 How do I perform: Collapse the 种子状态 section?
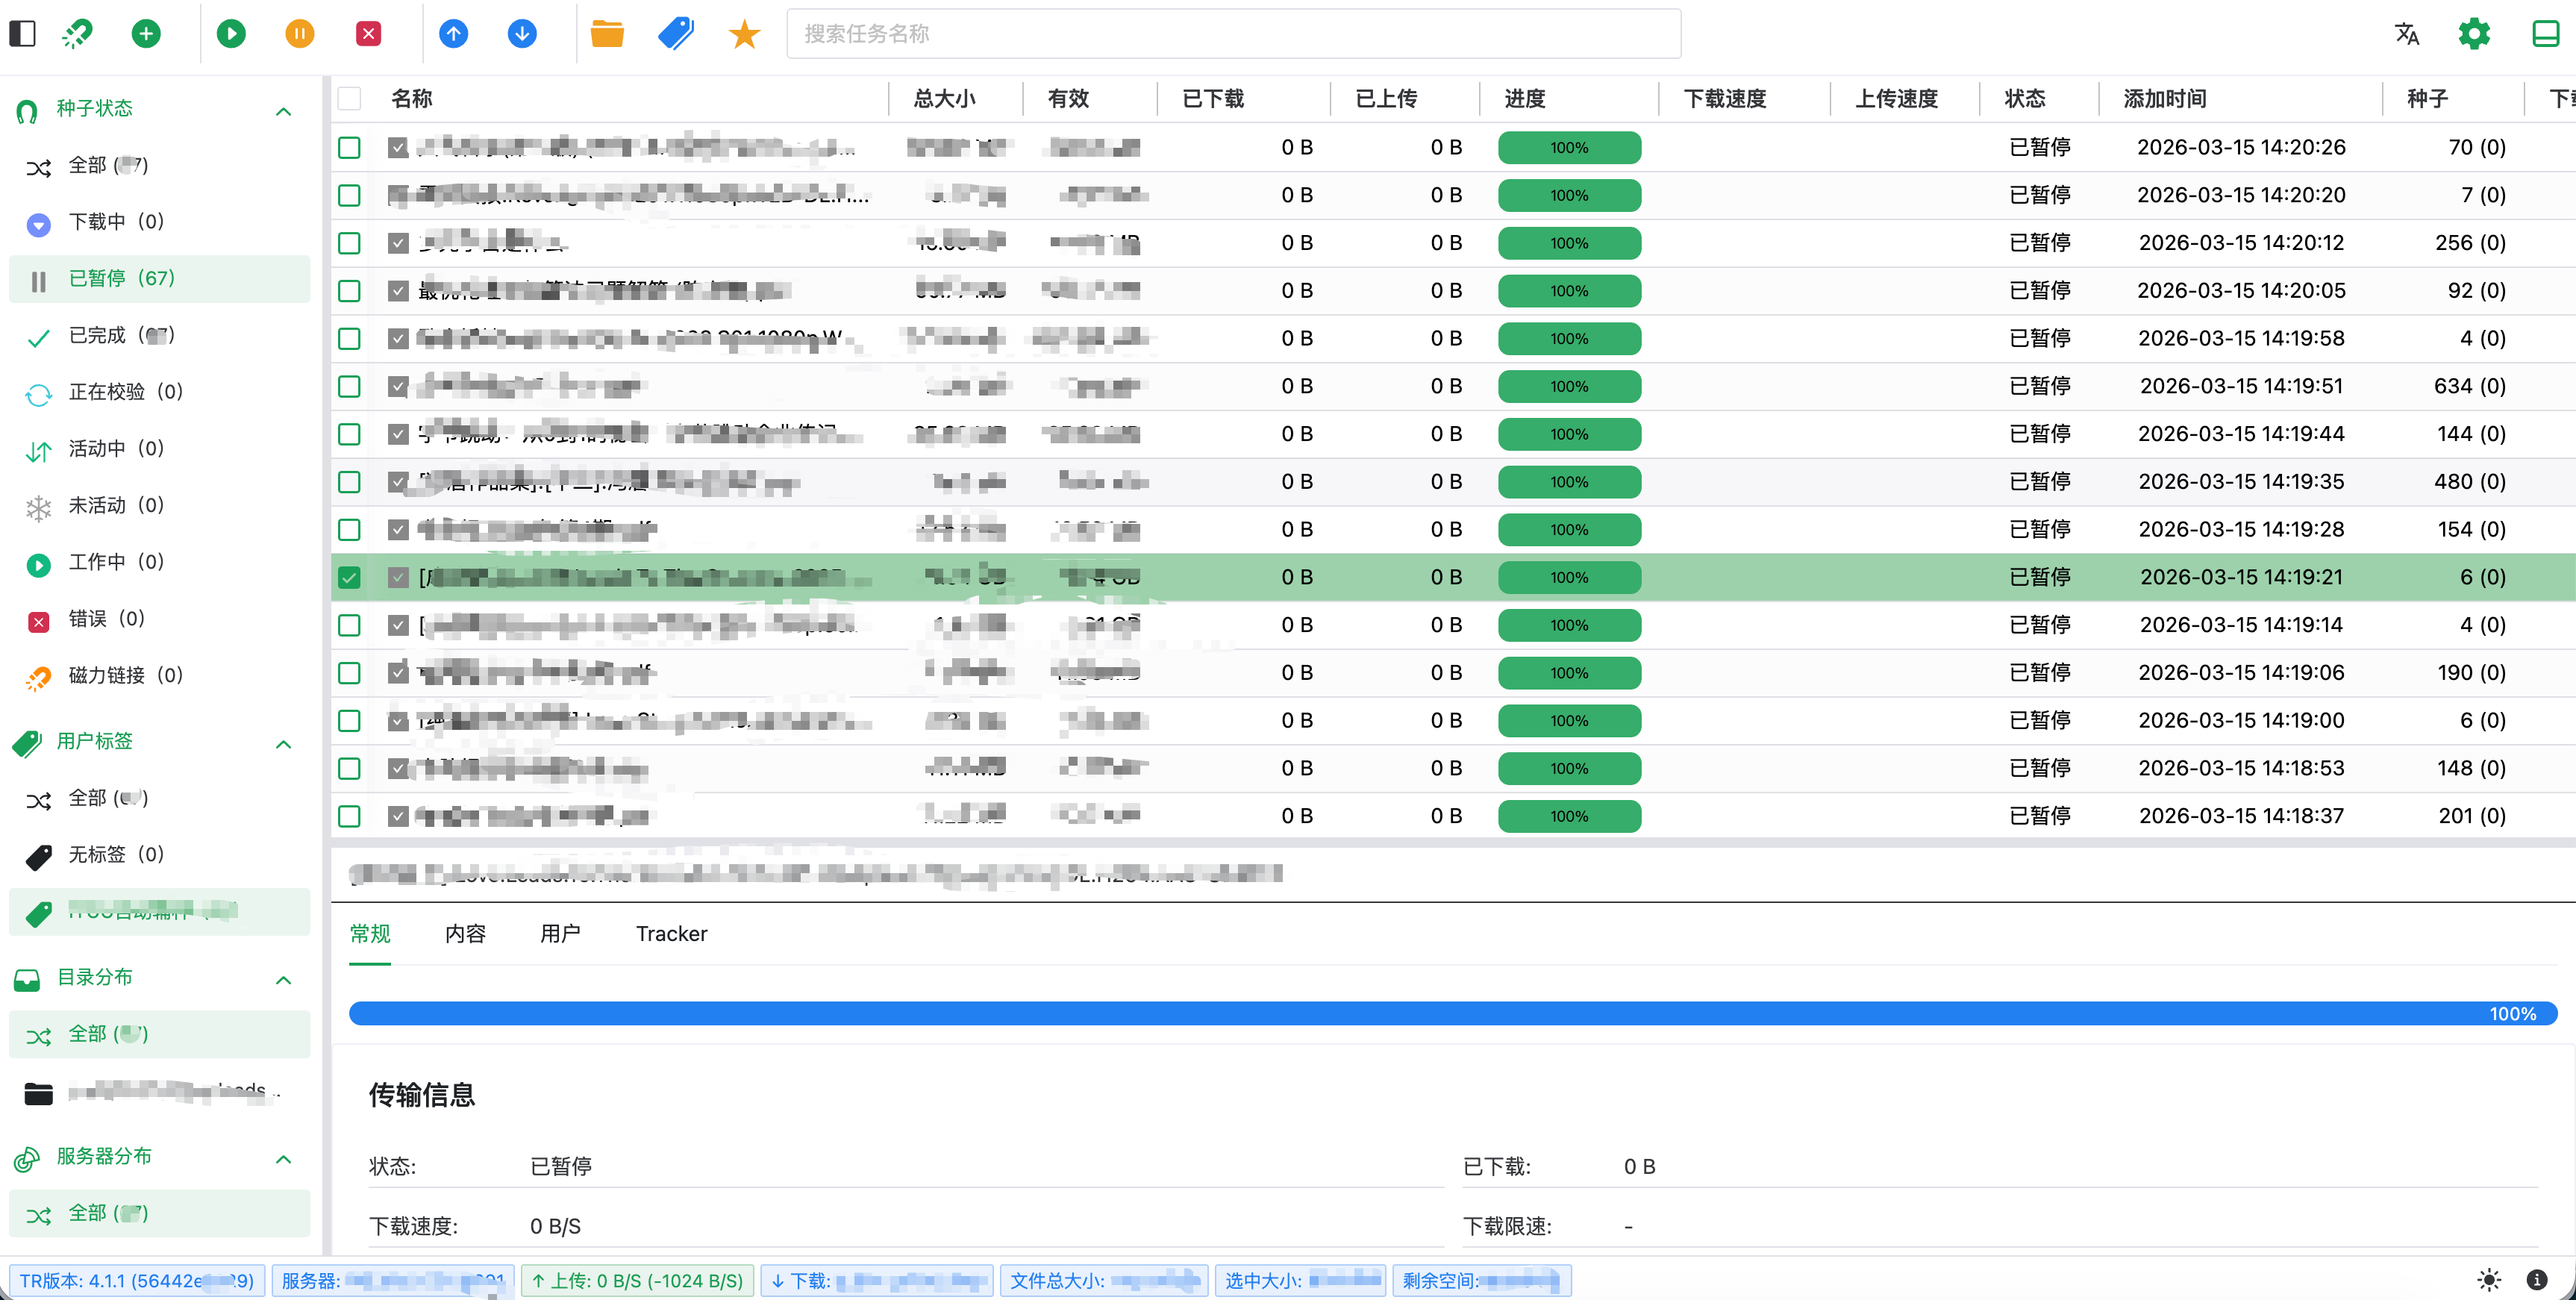[x=283, y=111]
